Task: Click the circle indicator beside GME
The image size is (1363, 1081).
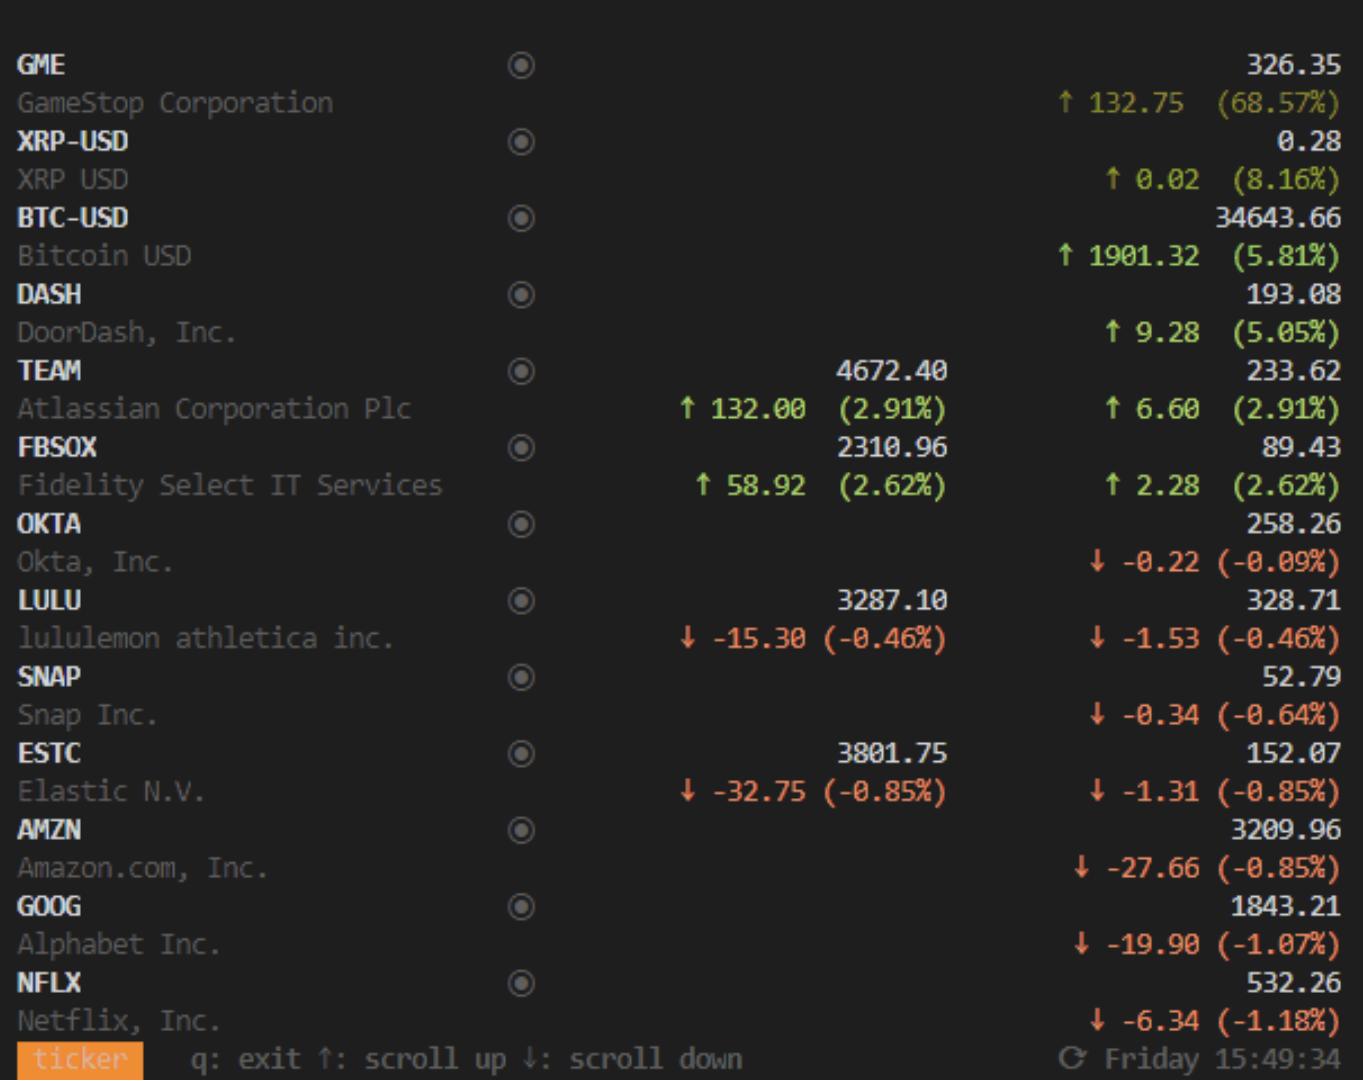Action: click(x=521, y=65)
